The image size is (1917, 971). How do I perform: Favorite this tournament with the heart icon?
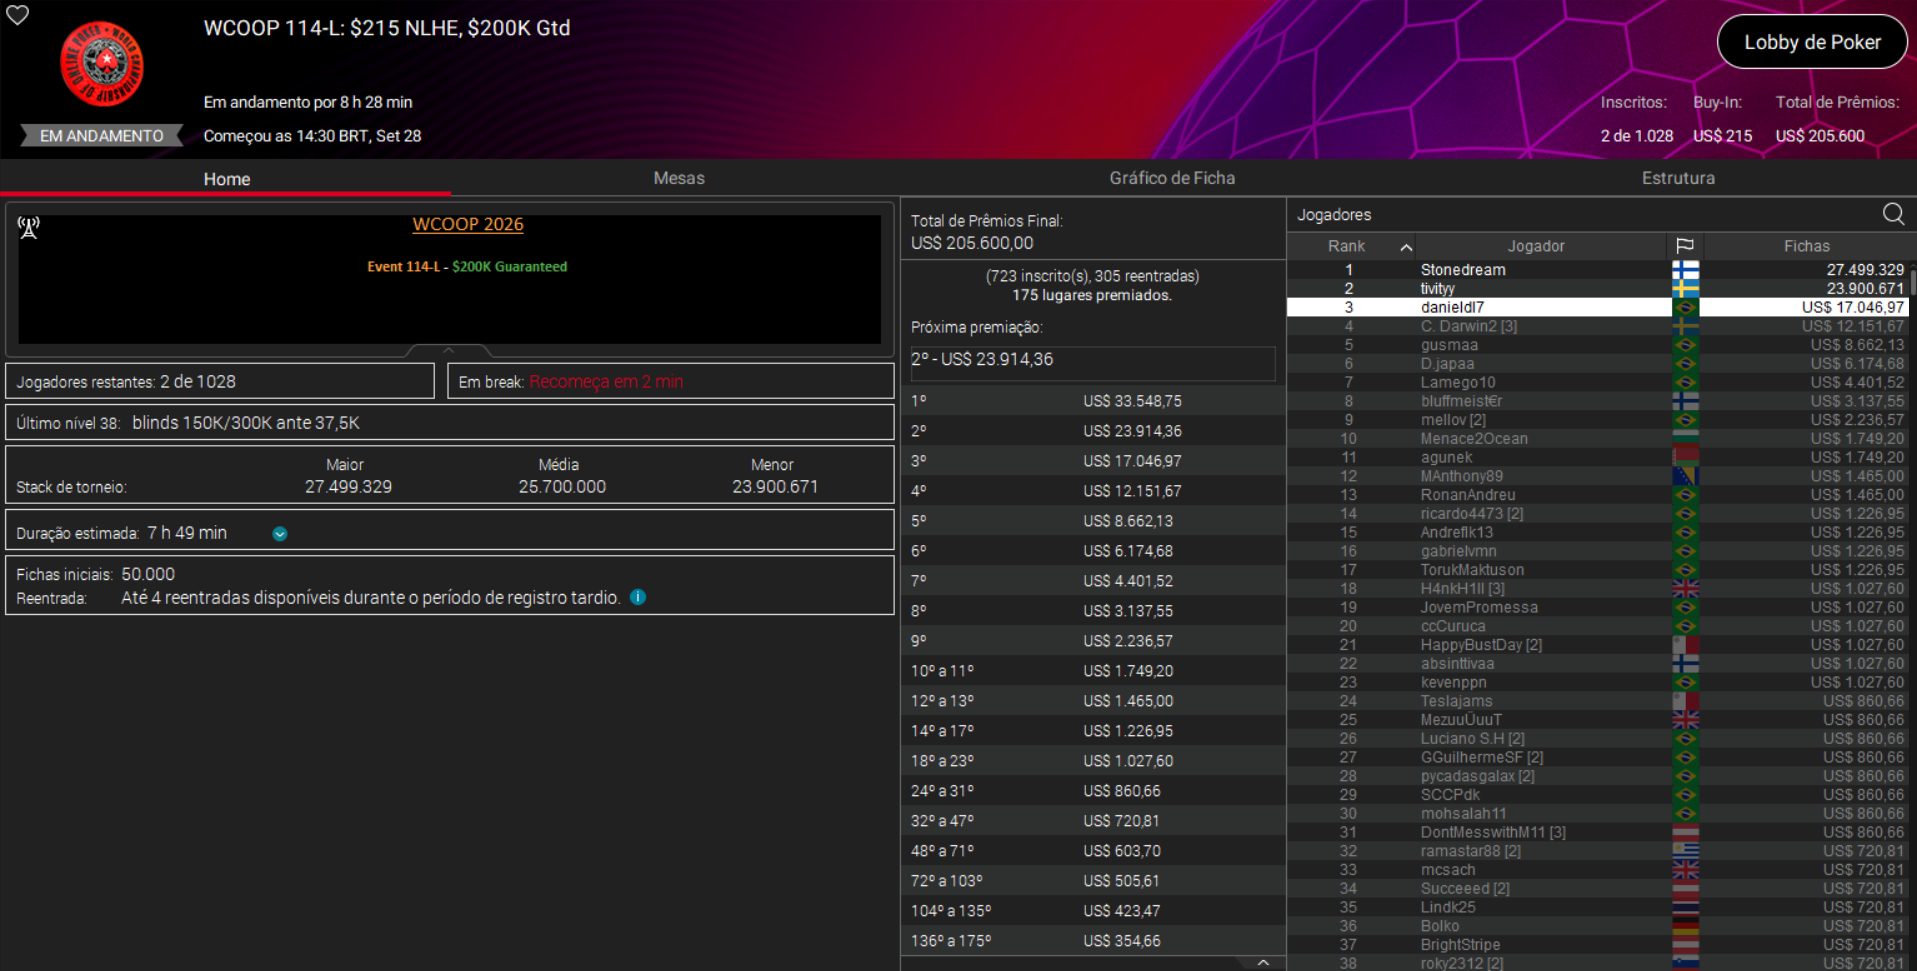pyautogui.click(x=18, y=15)
